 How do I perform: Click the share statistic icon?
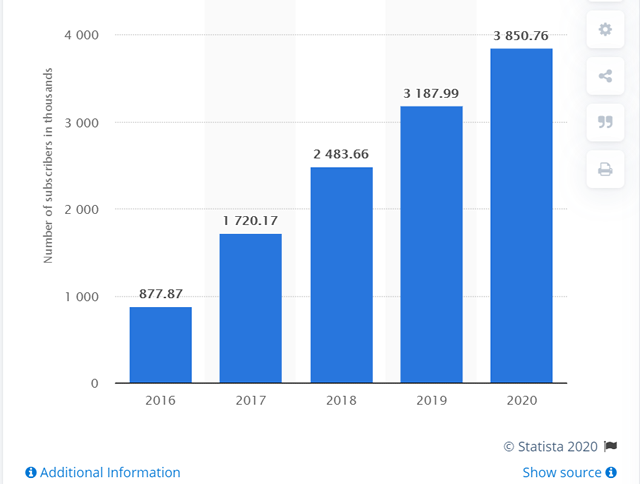604,76
